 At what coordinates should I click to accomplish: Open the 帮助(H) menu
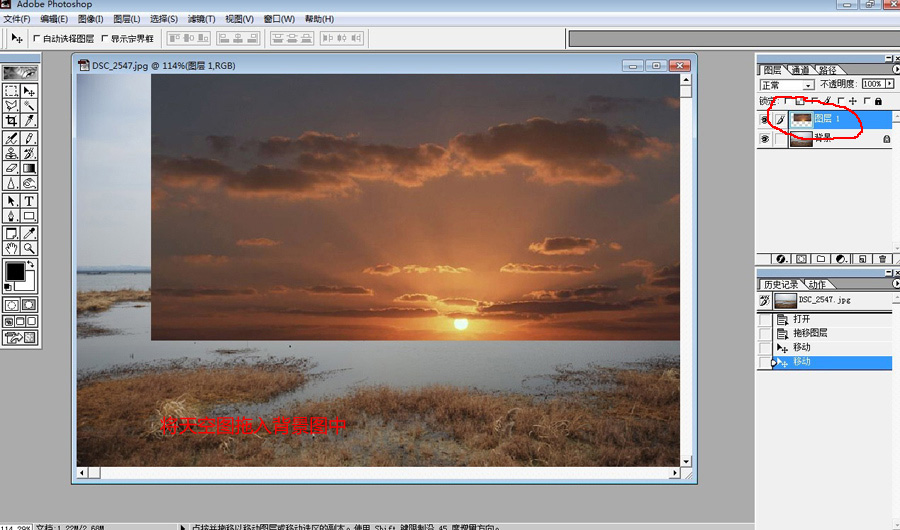coord(320,19)
